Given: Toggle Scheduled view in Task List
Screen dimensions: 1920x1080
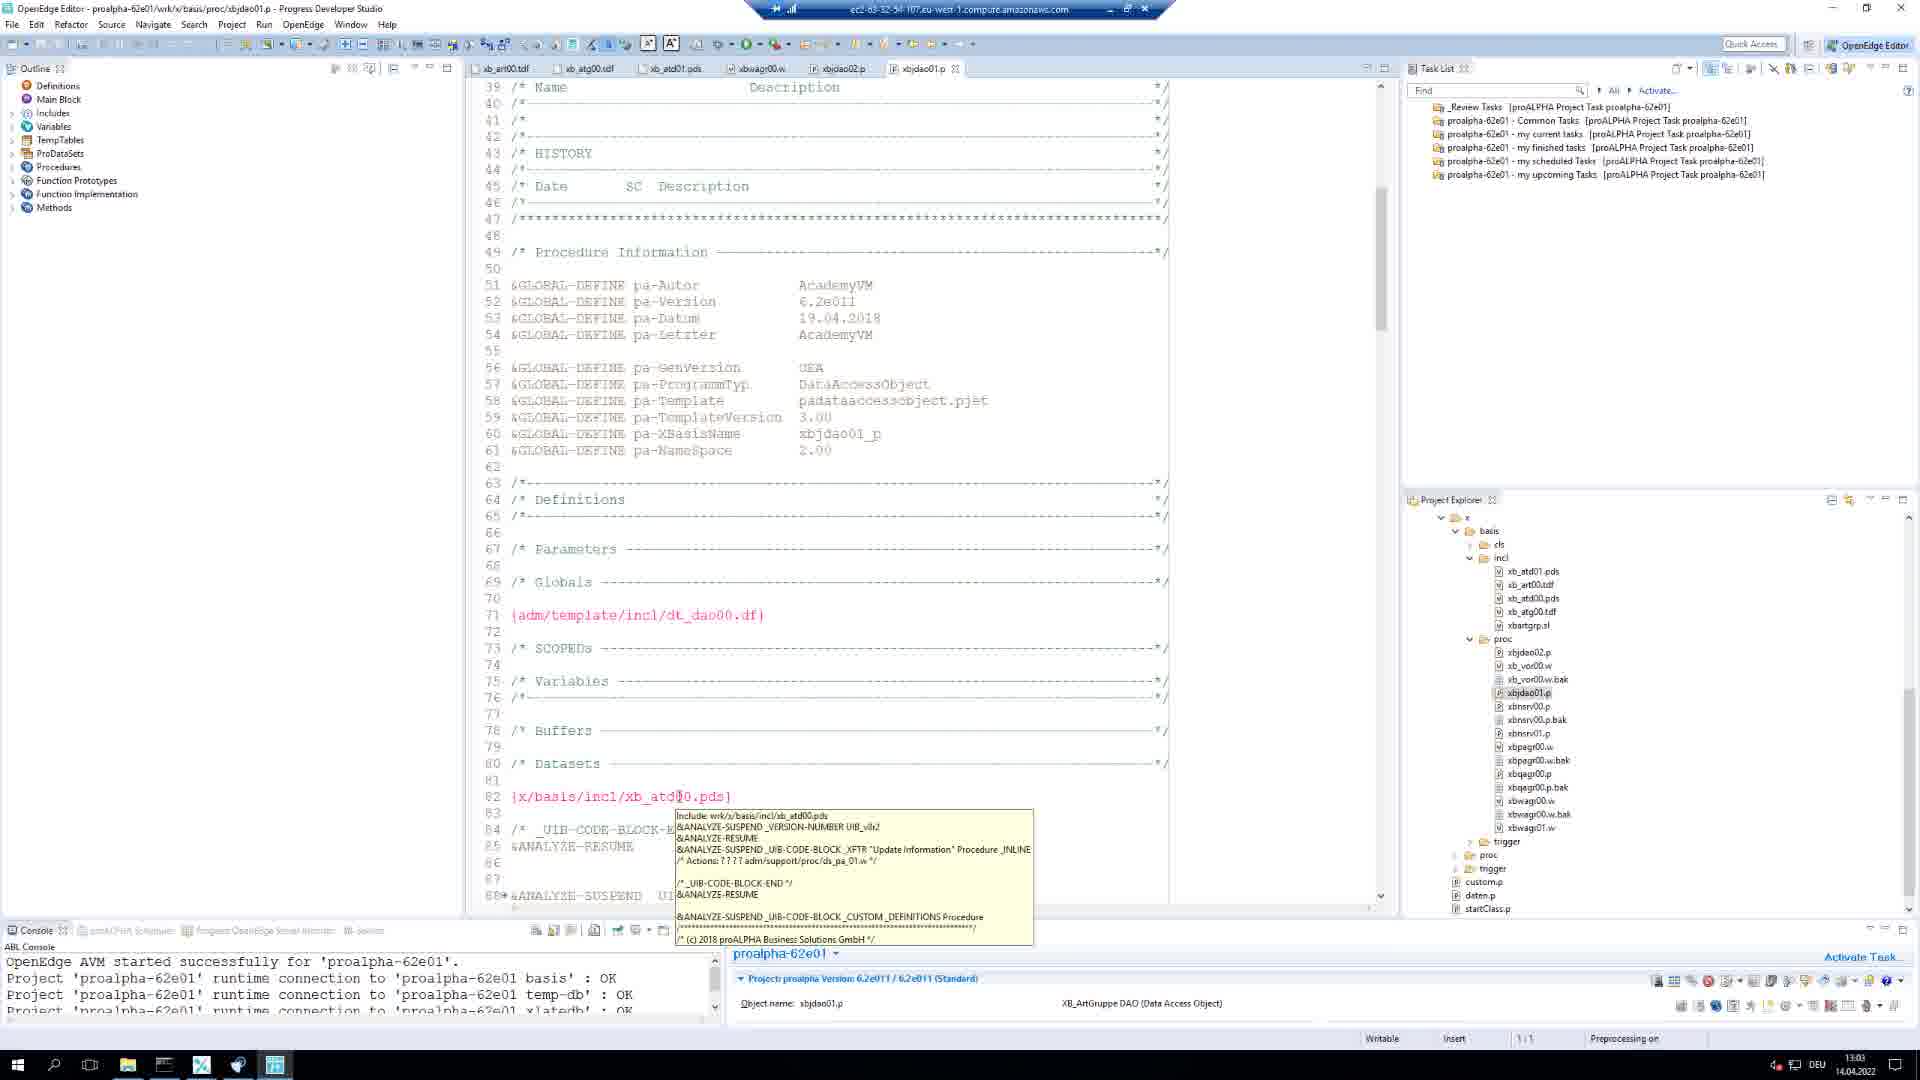Looking at the screenshot, I should click(x=1728, y=68).
